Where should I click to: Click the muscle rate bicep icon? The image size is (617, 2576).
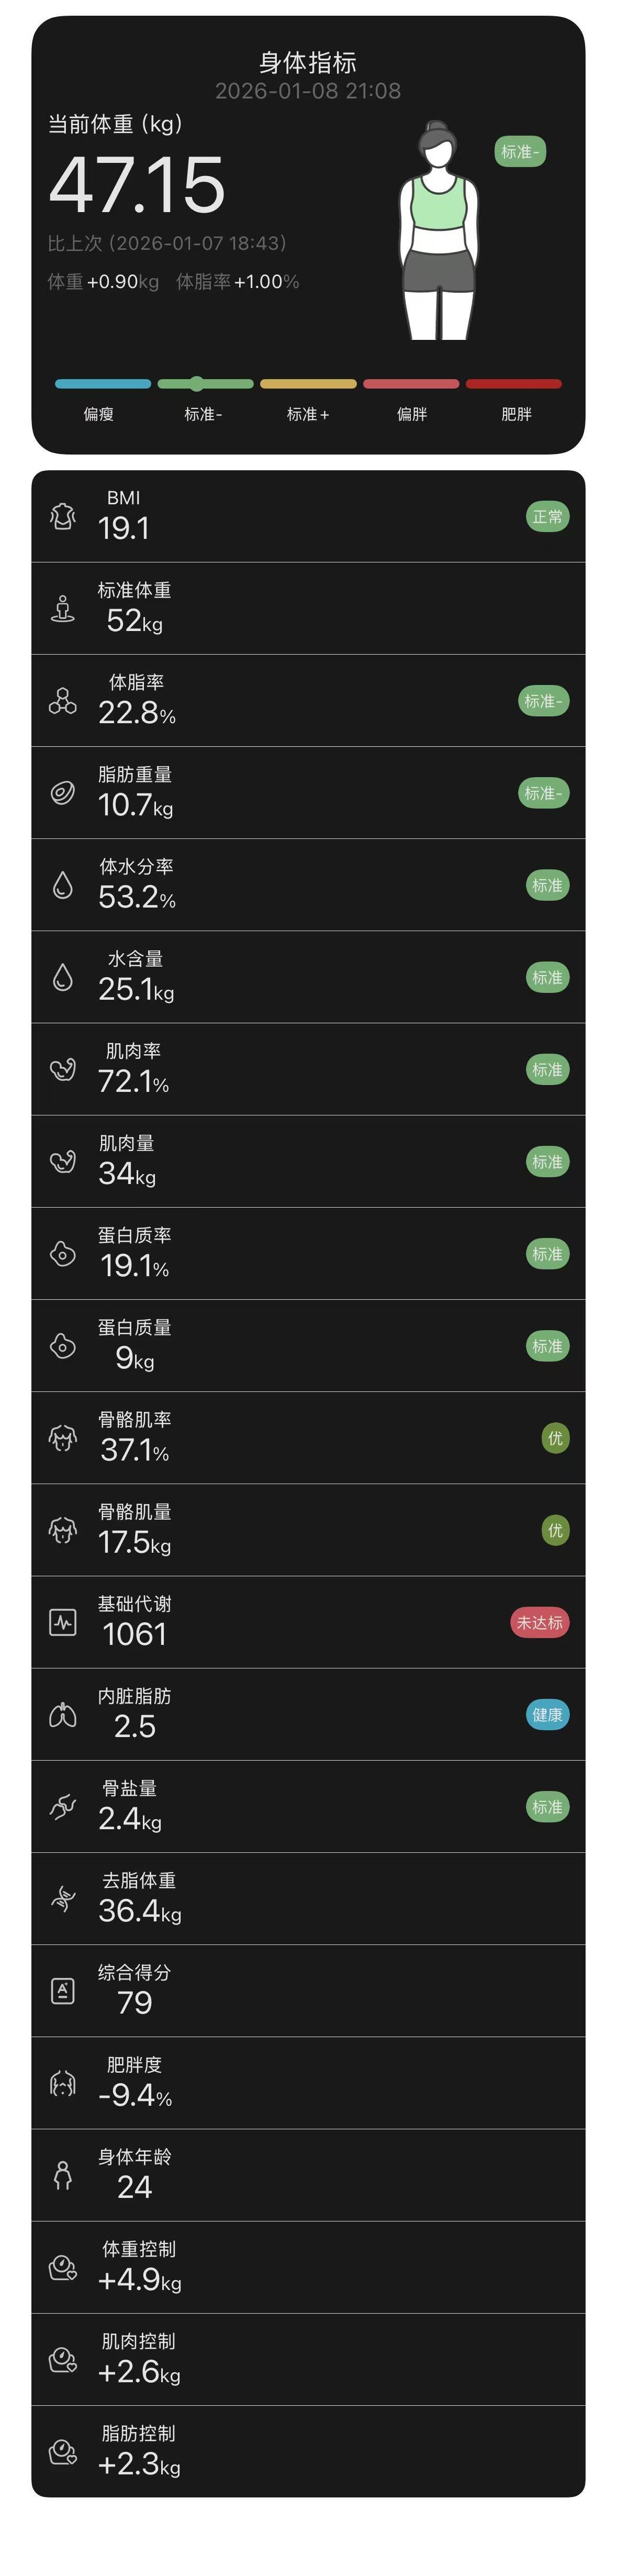63,1069
